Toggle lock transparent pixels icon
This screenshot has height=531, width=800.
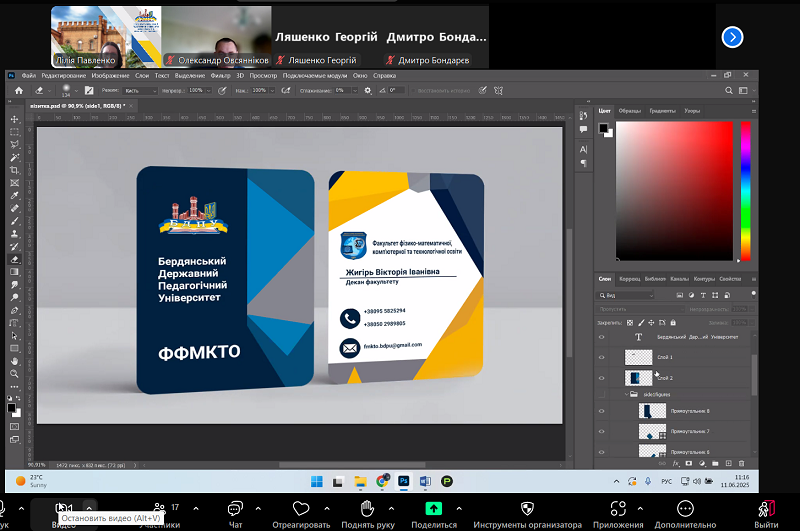tap(630, 322)
